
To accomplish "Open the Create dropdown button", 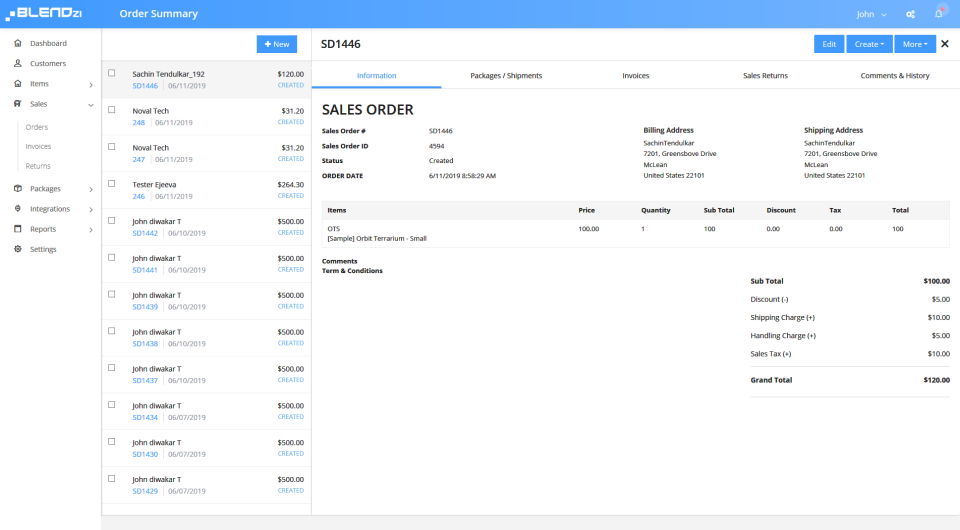I will tap(869, 44).
